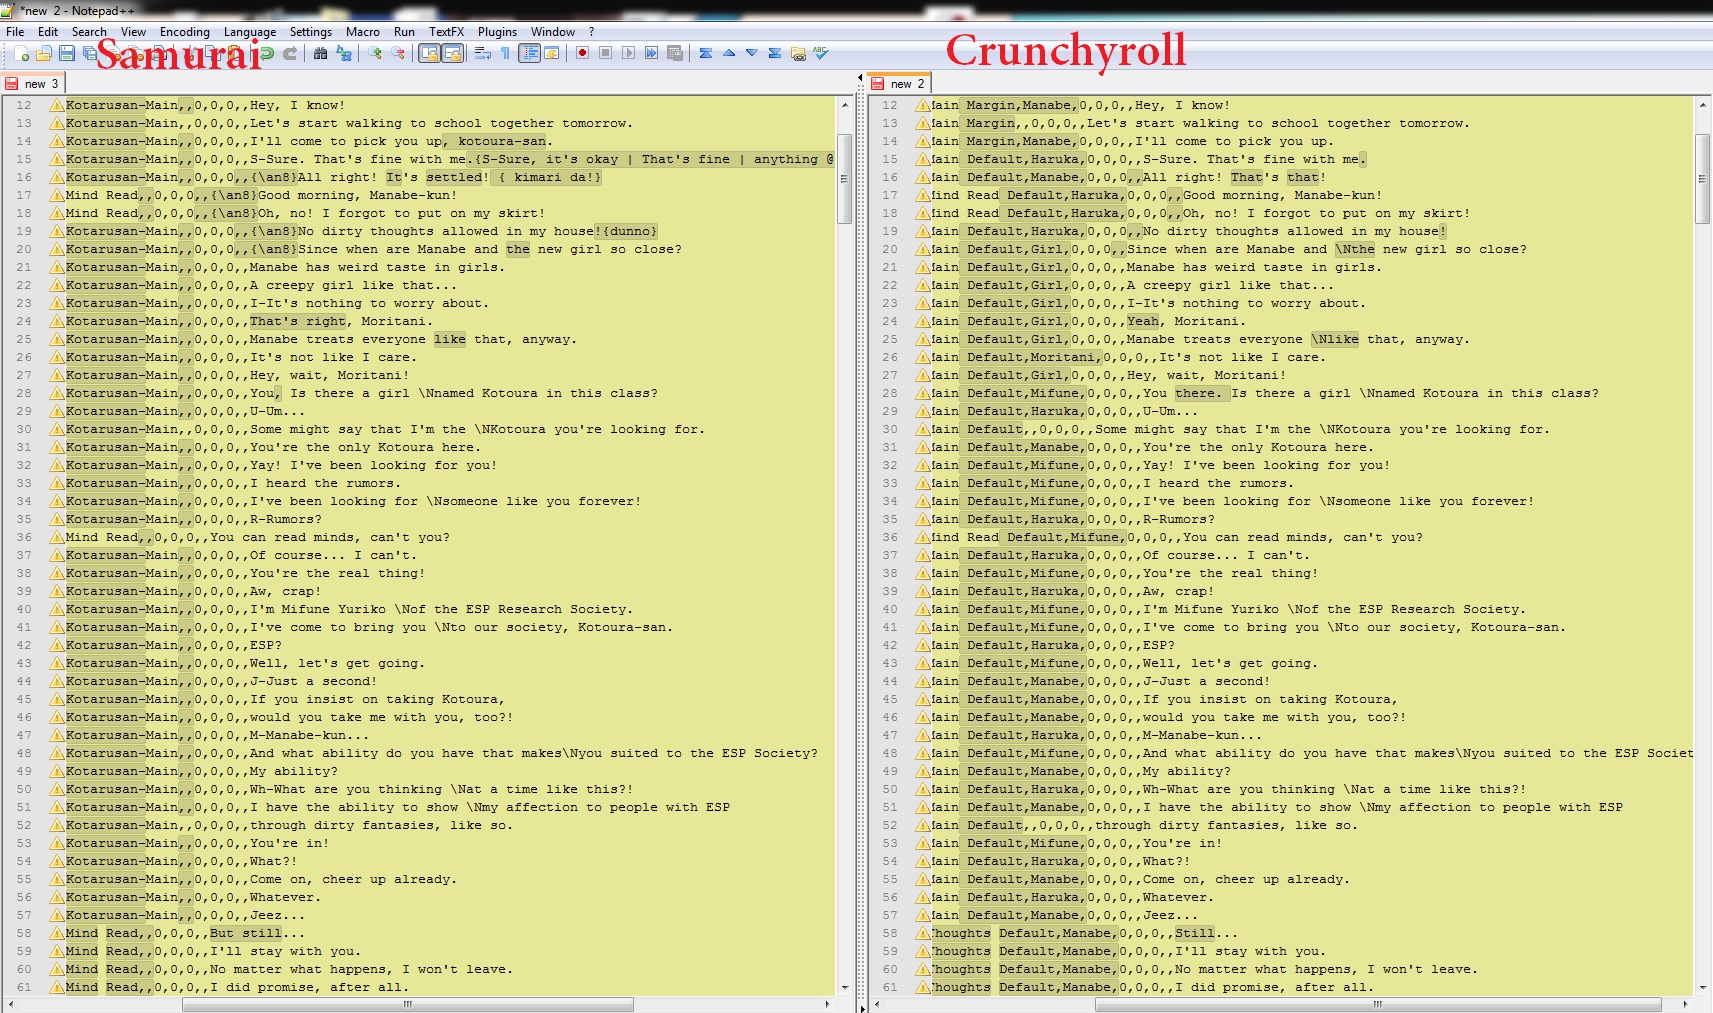The image size is (1713, 1013).
Task: Click the left pane vertical scrollbar thumb
Action: 844,178
